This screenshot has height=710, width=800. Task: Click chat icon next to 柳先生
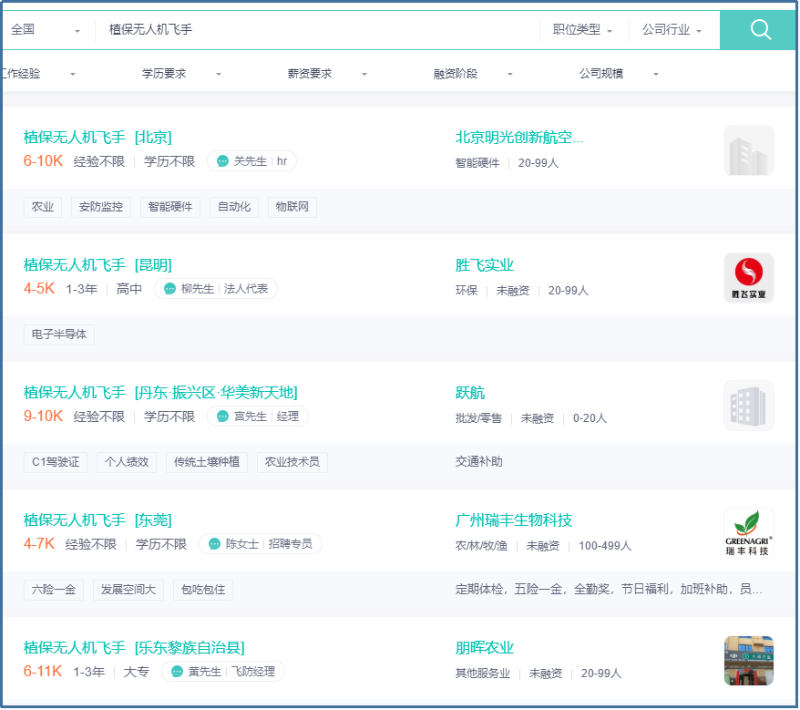coord(170,289)
